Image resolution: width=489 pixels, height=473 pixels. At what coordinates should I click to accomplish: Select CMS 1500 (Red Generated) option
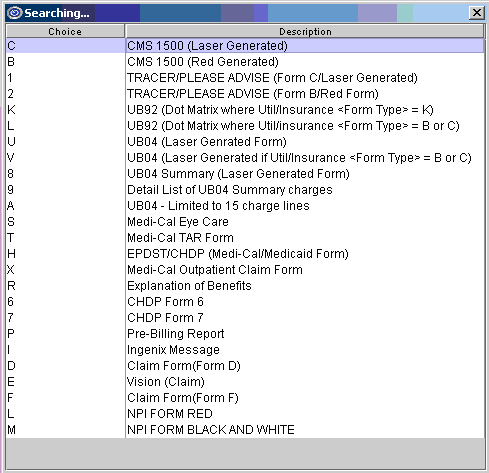coord(245,62)
